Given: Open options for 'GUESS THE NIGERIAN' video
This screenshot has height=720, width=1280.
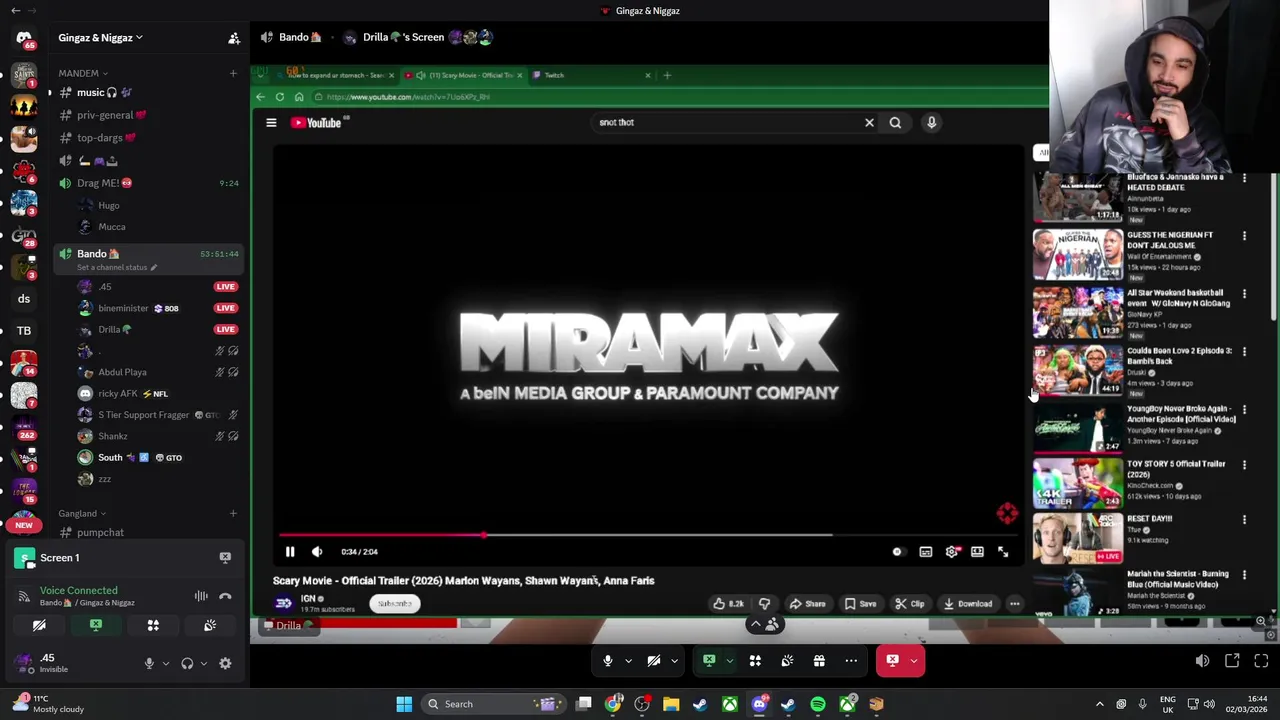Looking at the screenshot, I should pyautogui.click(x=1244, y=236).
